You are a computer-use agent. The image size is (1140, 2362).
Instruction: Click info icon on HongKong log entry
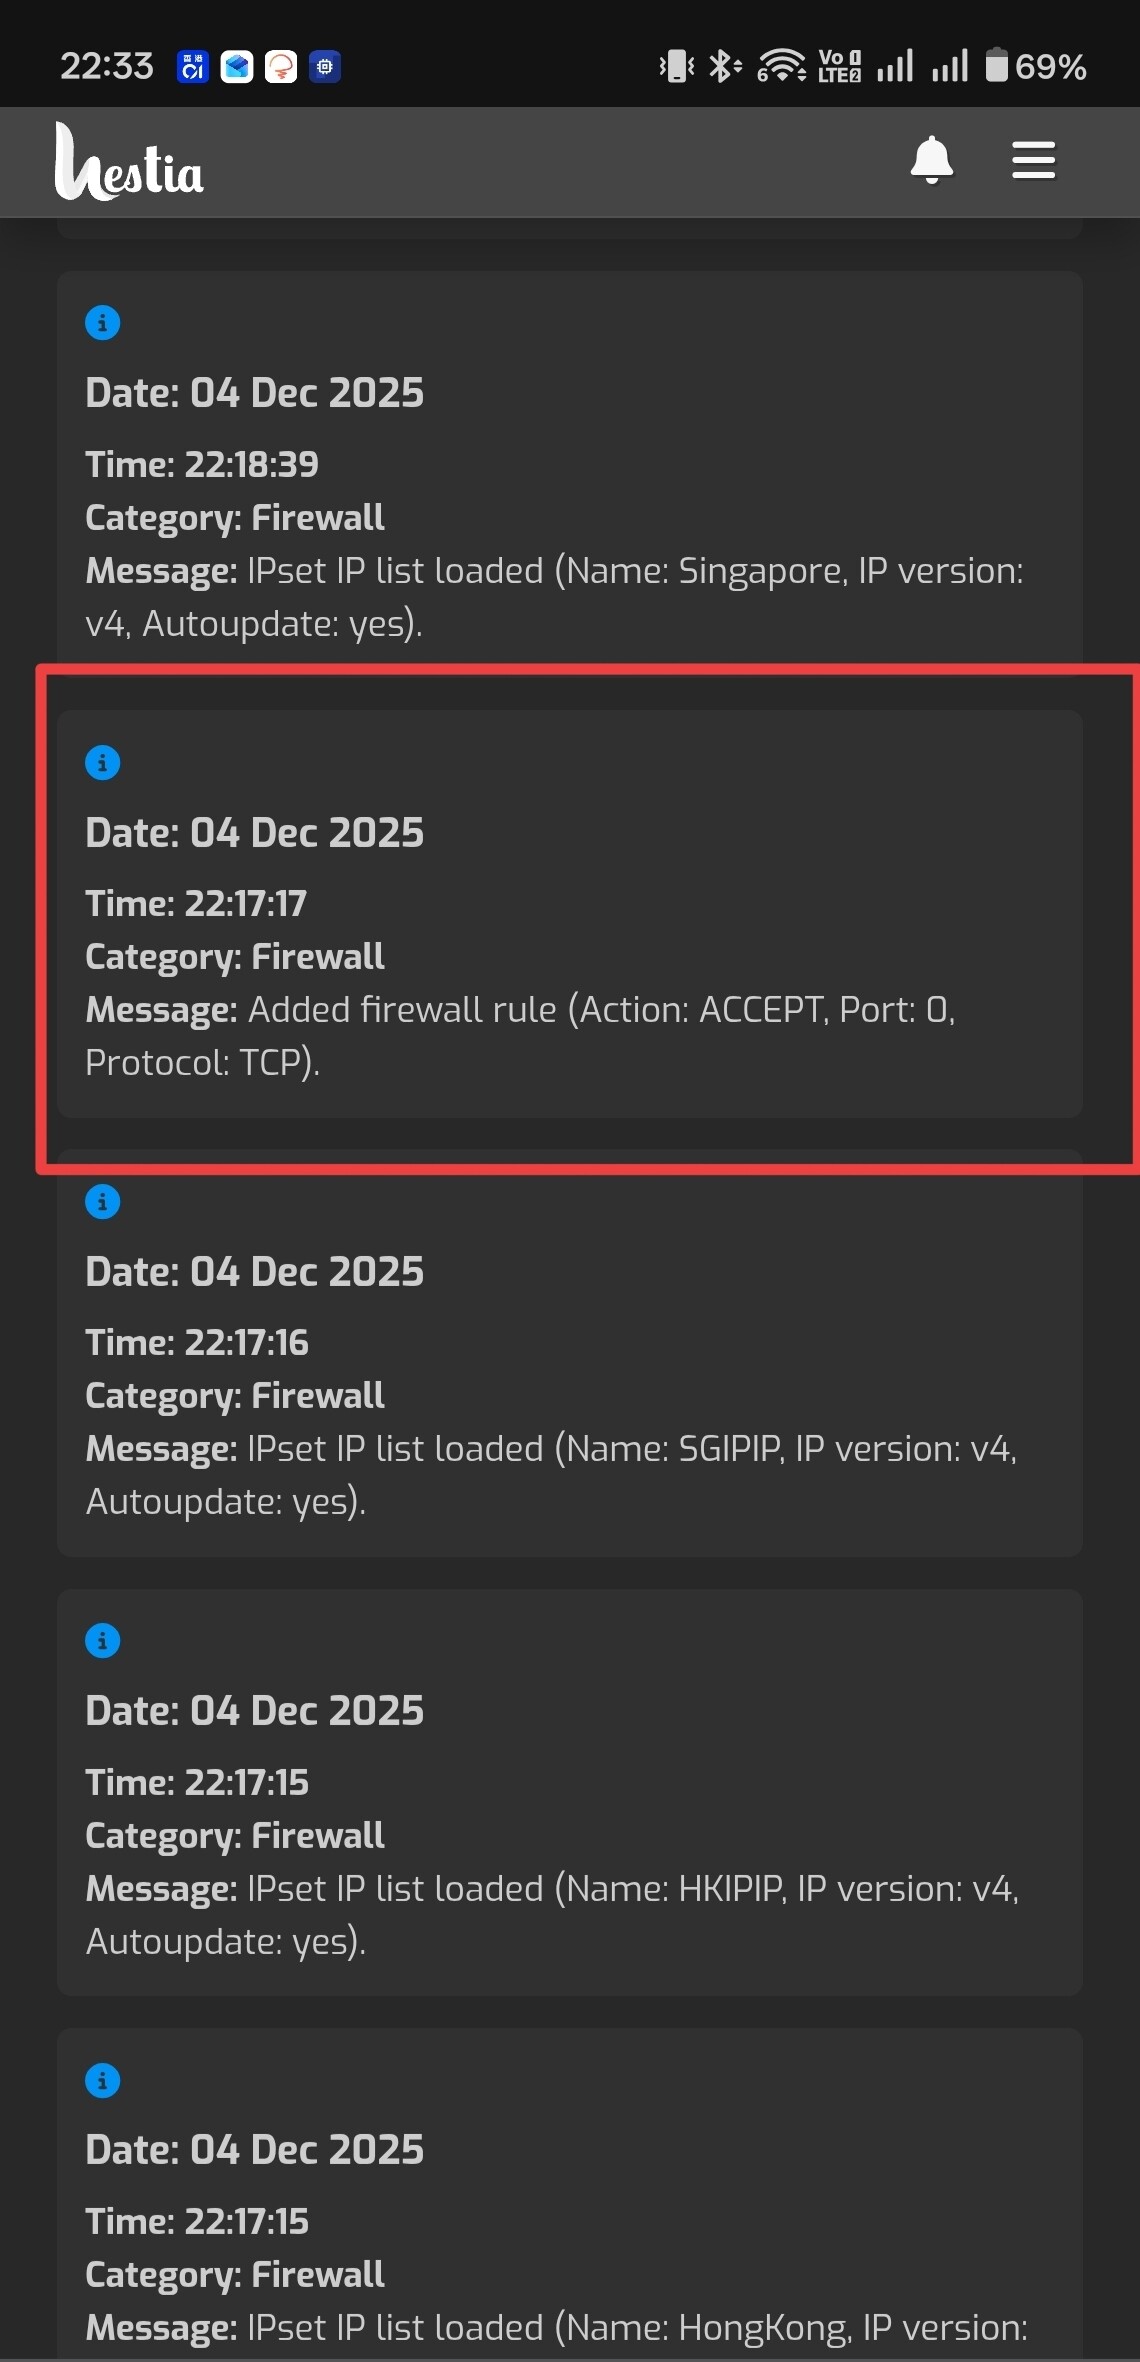pyautogui.click(x=103, y=2081)
